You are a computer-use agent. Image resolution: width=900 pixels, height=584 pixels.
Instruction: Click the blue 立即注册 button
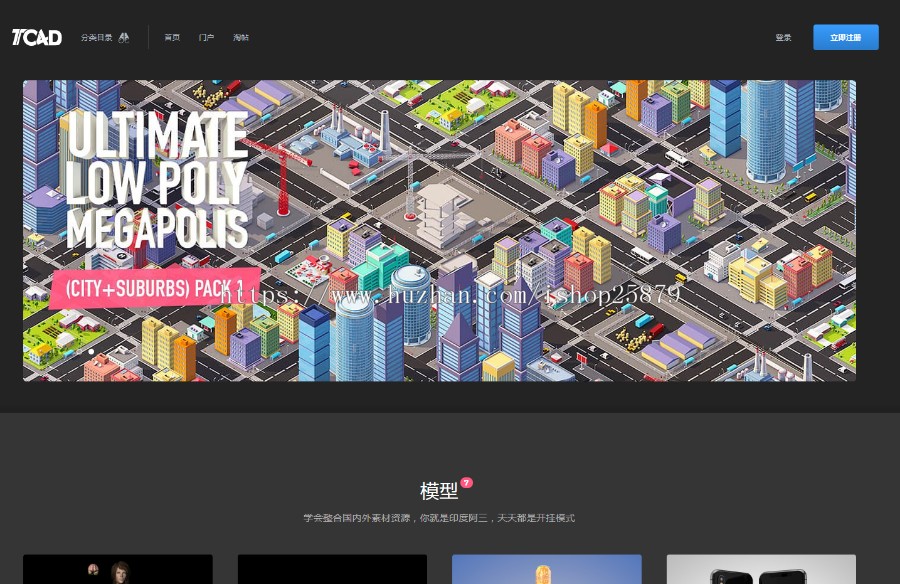pos(845,37)
